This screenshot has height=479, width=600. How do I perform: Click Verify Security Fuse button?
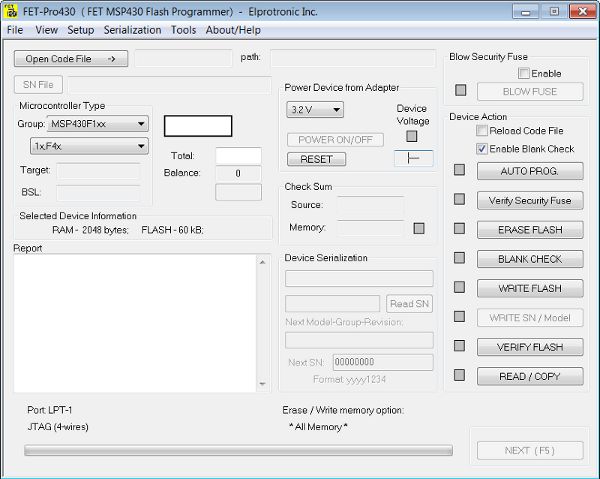click(530, 200)
